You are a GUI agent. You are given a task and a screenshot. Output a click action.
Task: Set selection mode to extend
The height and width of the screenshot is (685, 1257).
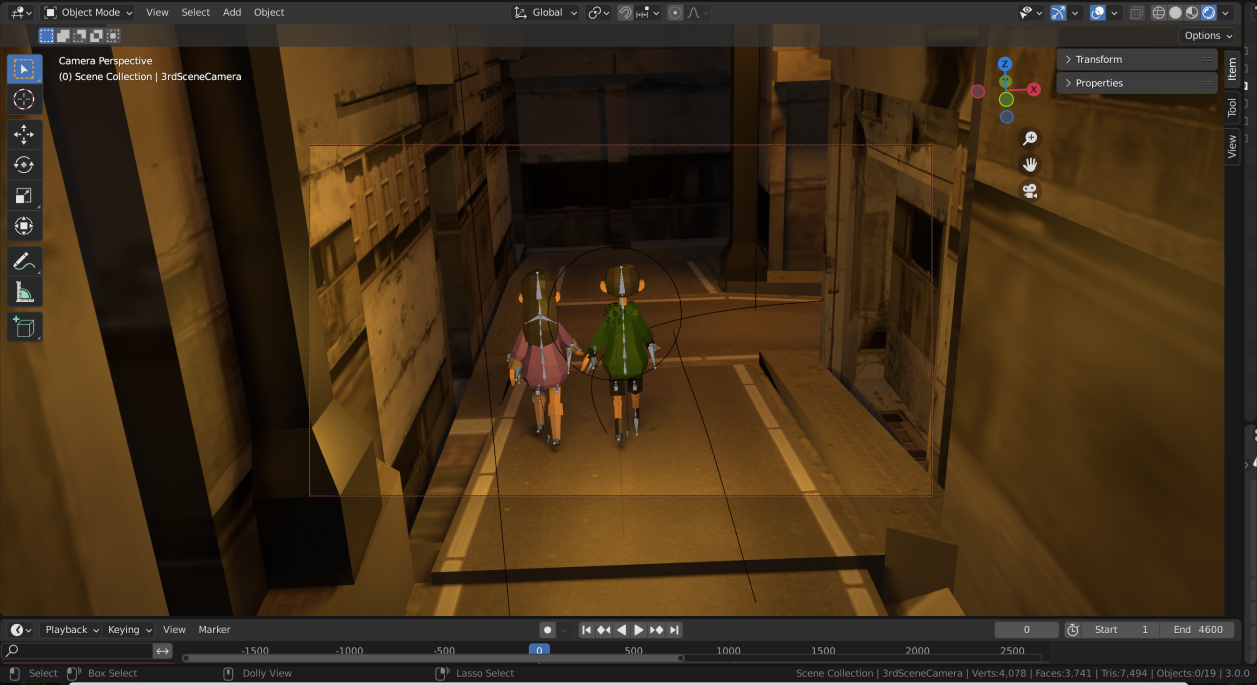[63, 36]
